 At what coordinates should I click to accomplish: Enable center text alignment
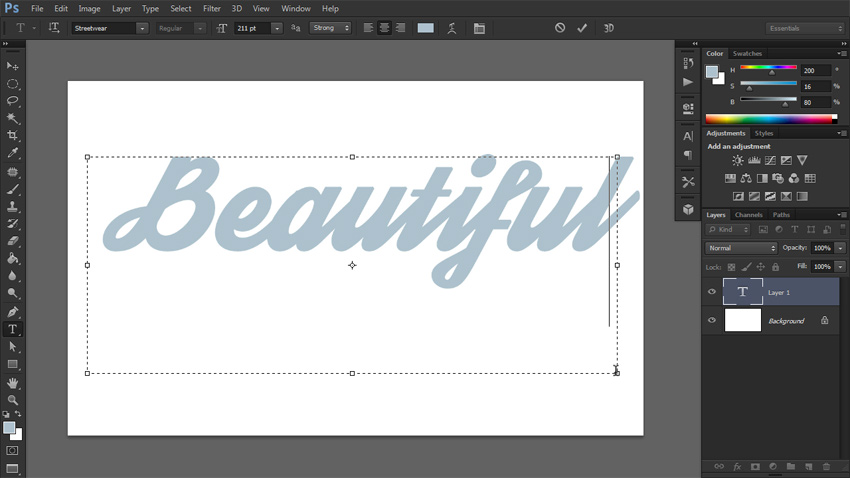pos(384,28)
